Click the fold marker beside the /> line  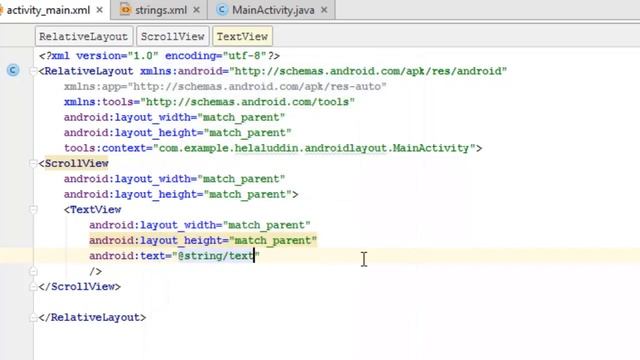click(x=33, y=271)
